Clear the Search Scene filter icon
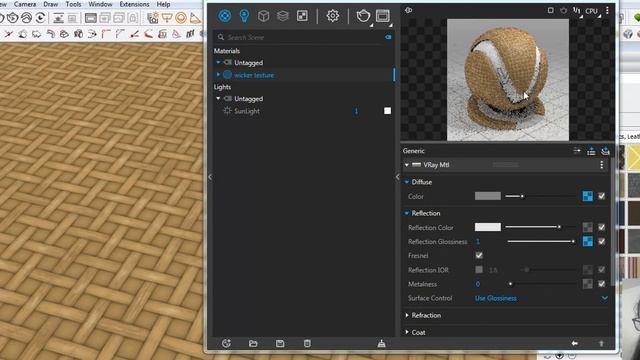 point(388,37)
